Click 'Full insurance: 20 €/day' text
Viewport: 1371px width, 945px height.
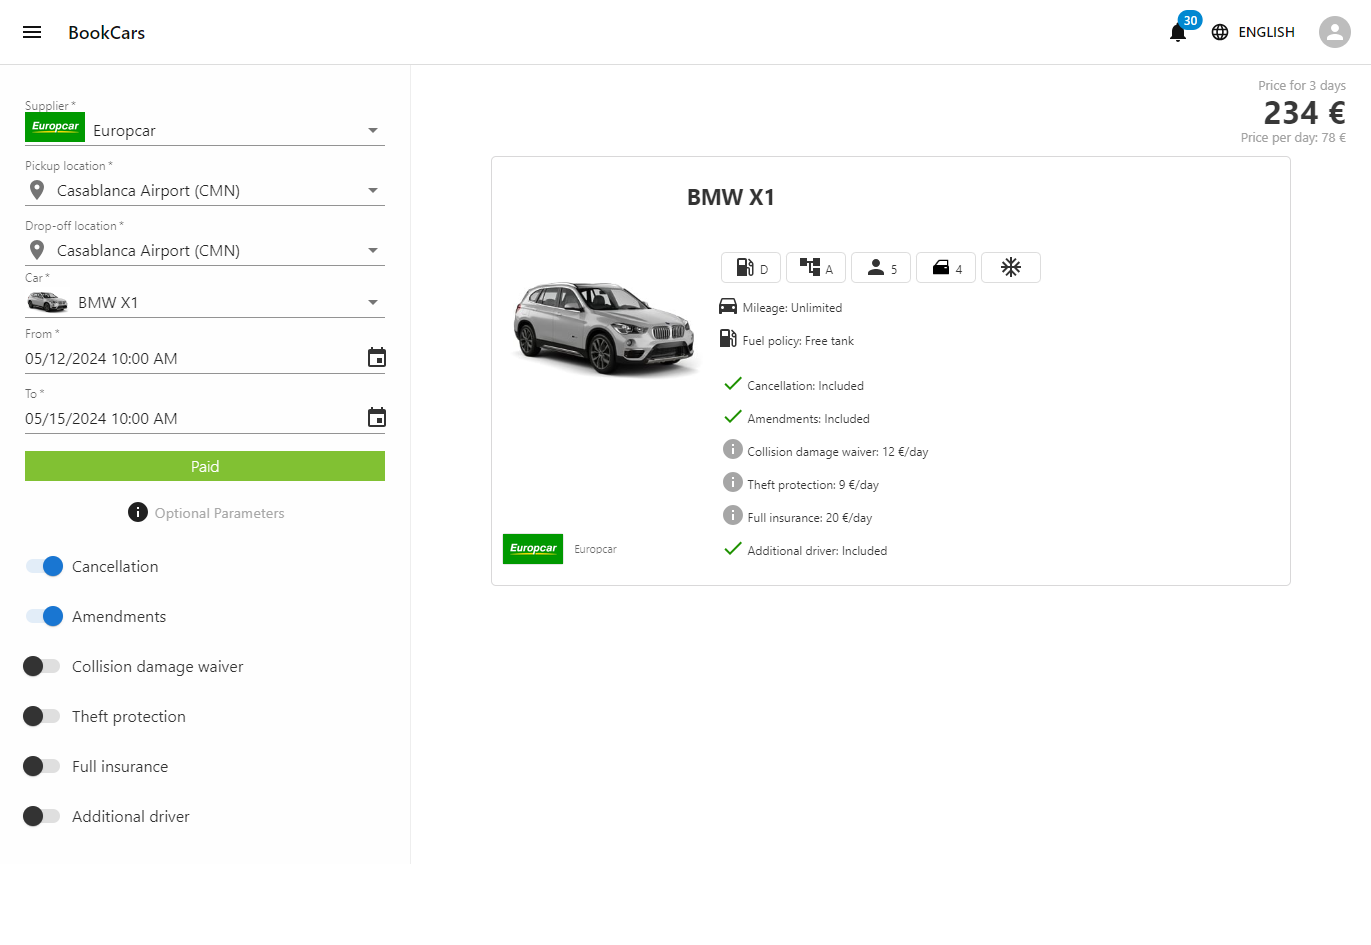(810, 518)
